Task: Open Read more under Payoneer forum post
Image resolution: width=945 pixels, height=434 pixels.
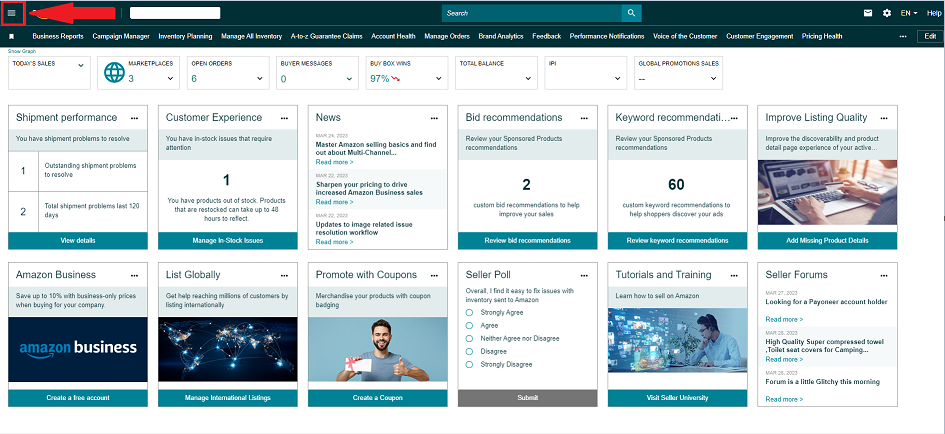Action: (x=784, y=319)
